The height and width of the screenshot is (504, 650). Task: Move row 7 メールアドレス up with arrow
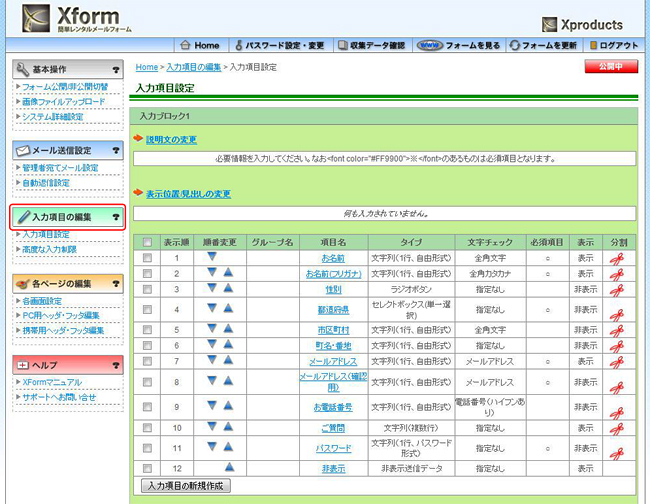tap(228, 360)
